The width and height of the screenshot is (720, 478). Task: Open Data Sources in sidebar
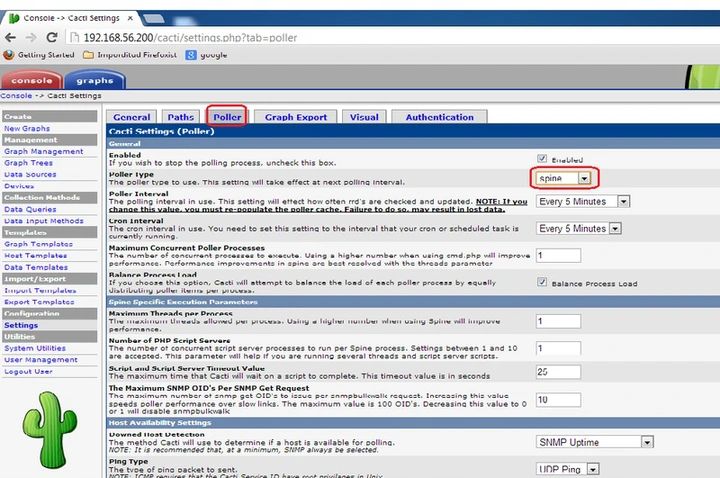point(30,174)
